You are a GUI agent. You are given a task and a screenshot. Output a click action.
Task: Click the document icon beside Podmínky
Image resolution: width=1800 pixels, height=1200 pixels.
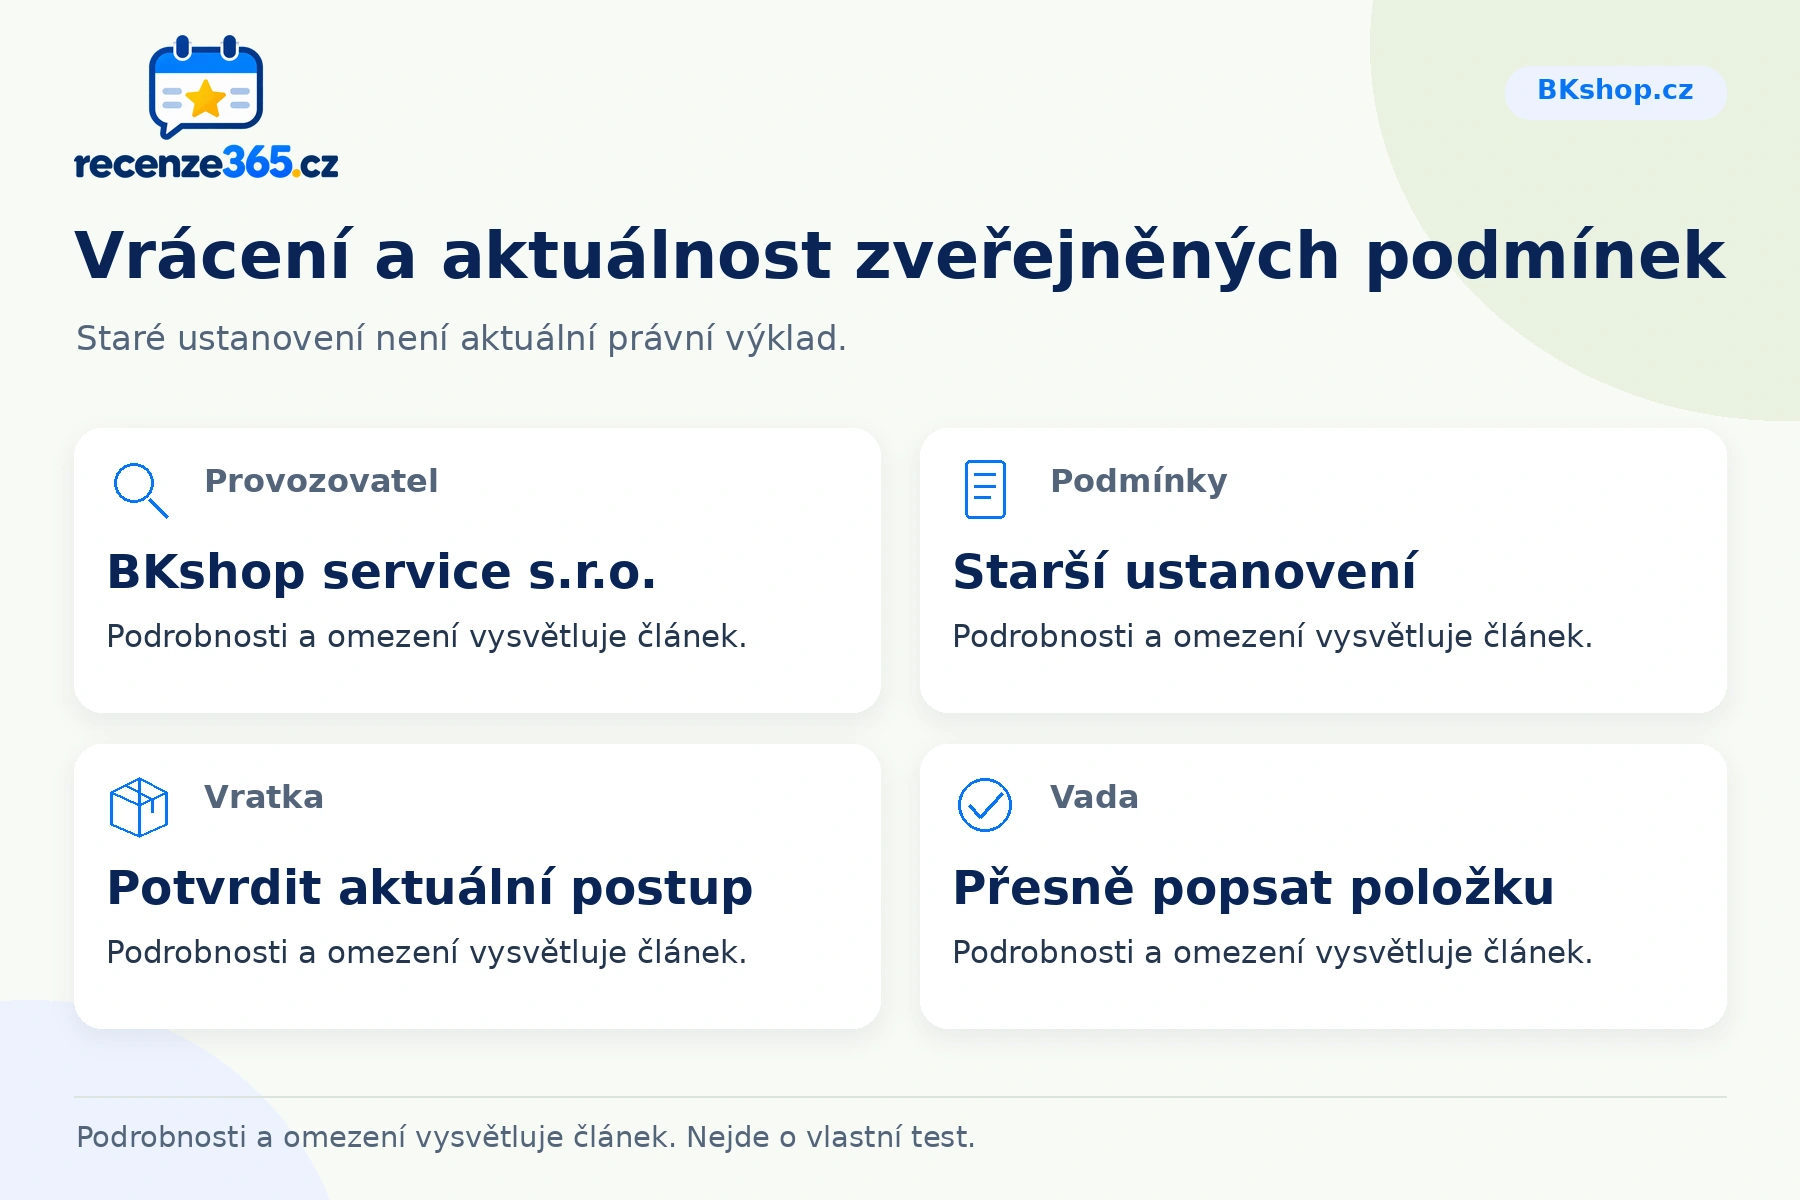(985, 489)
